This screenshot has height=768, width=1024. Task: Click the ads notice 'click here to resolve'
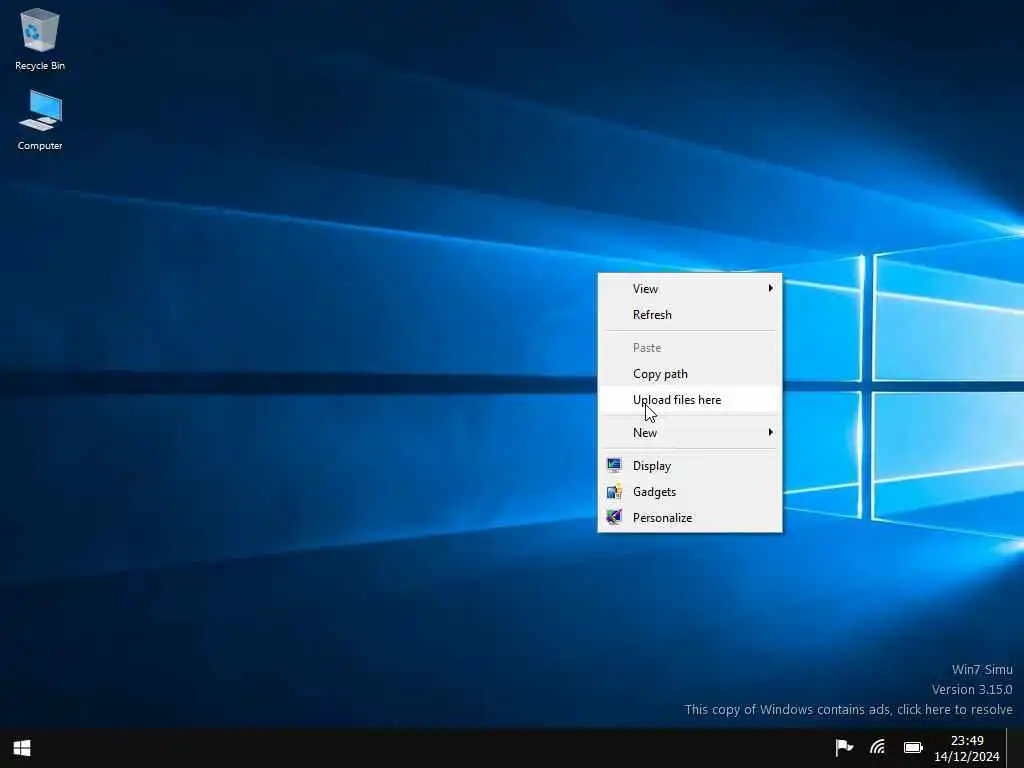955,709
